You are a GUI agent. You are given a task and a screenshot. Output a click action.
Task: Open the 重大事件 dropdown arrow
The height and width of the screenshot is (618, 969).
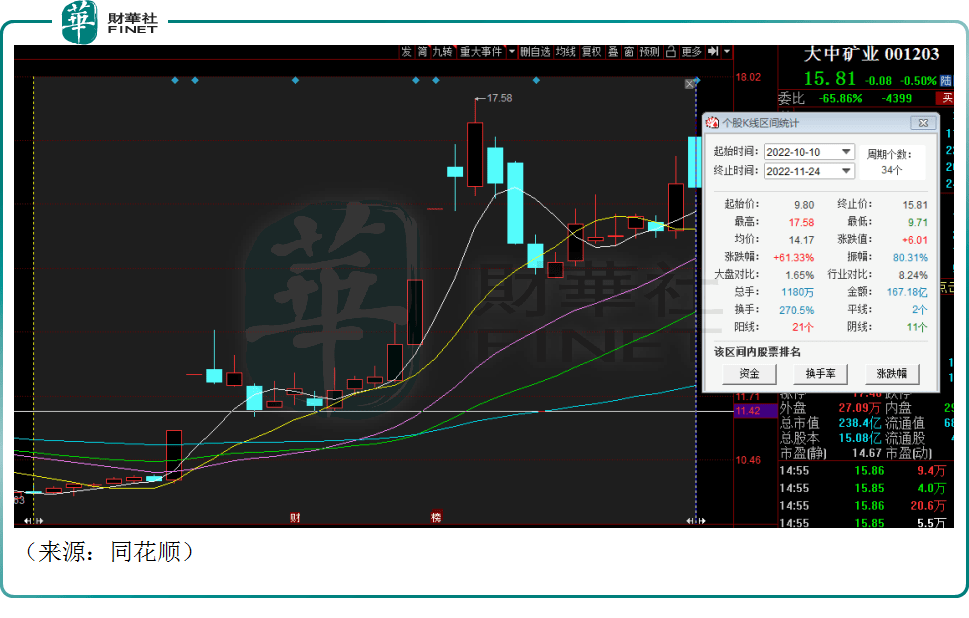pyautogui.click(x=512, y=52)
